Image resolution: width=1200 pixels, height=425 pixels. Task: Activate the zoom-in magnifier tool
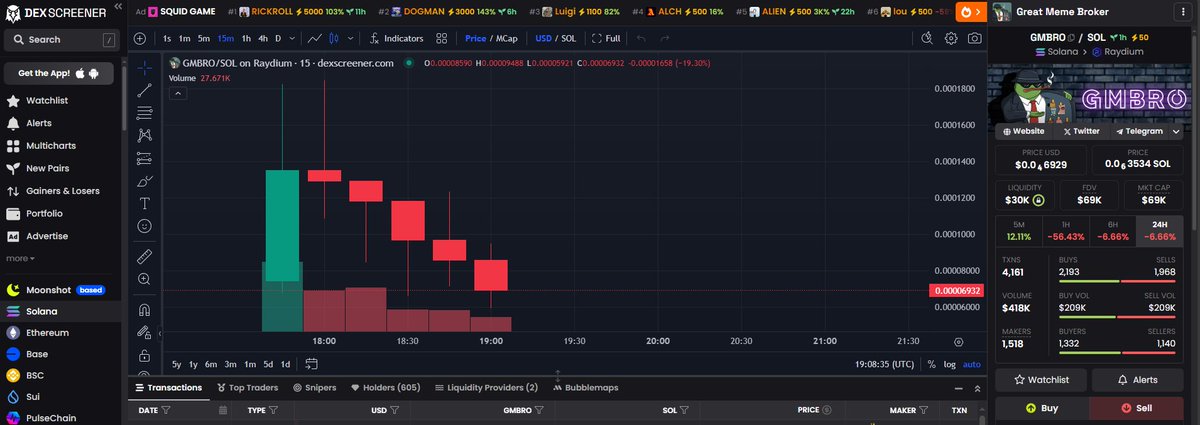tap(144, 279)
